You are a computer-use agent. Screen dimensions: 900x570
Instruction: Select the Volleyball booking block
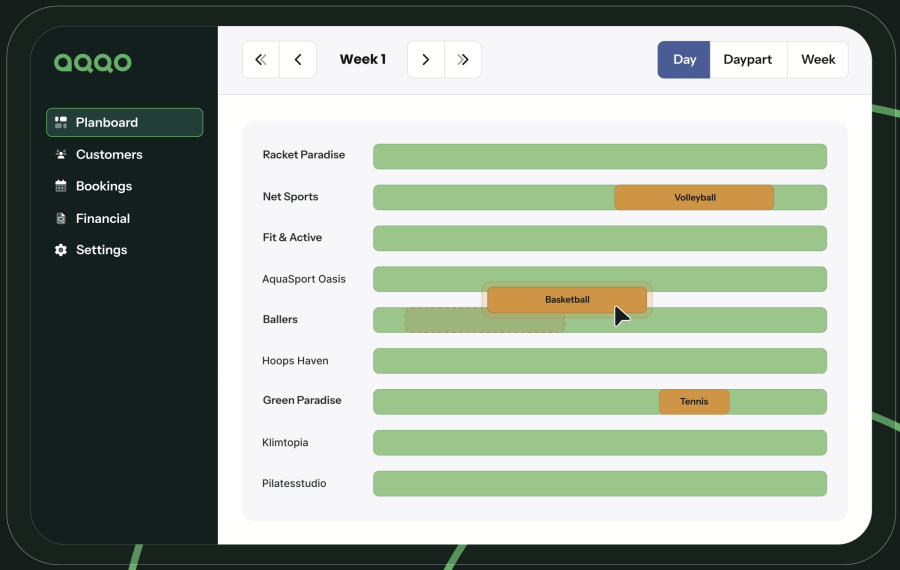694,198
